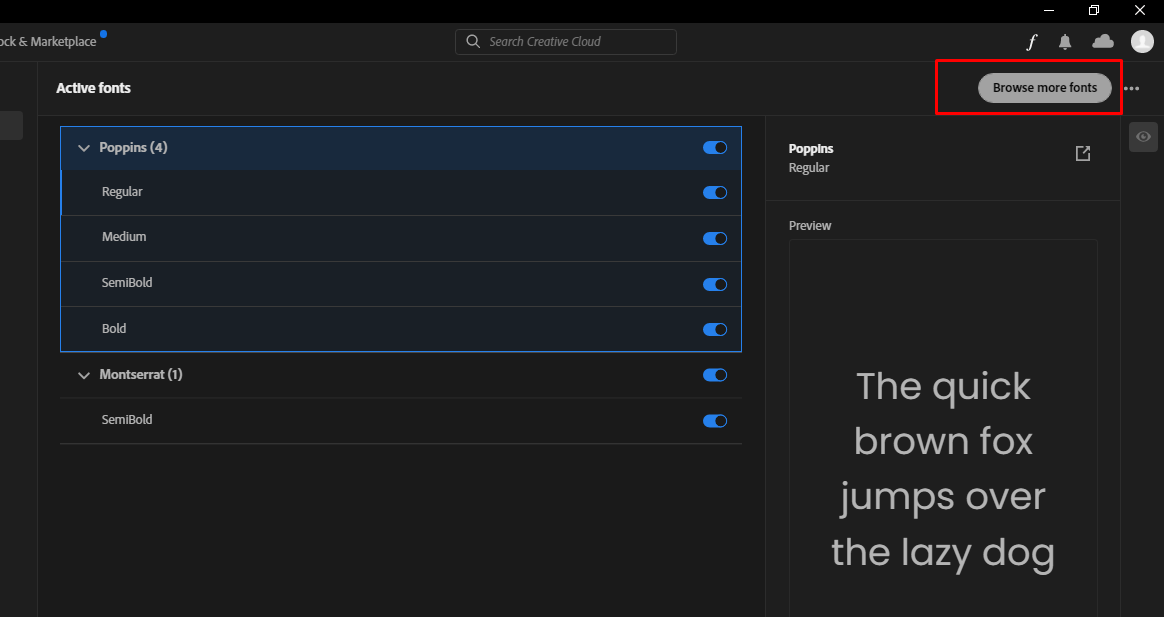Image resolution: width=1164 pixels, height=617 pixels.
Task: Open the cloud sync status icon
Action: click(1103, 41)
